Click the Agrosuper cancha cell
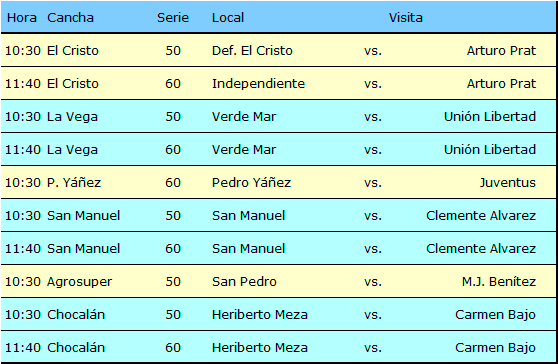558x364 pixels. coord(79,282)
